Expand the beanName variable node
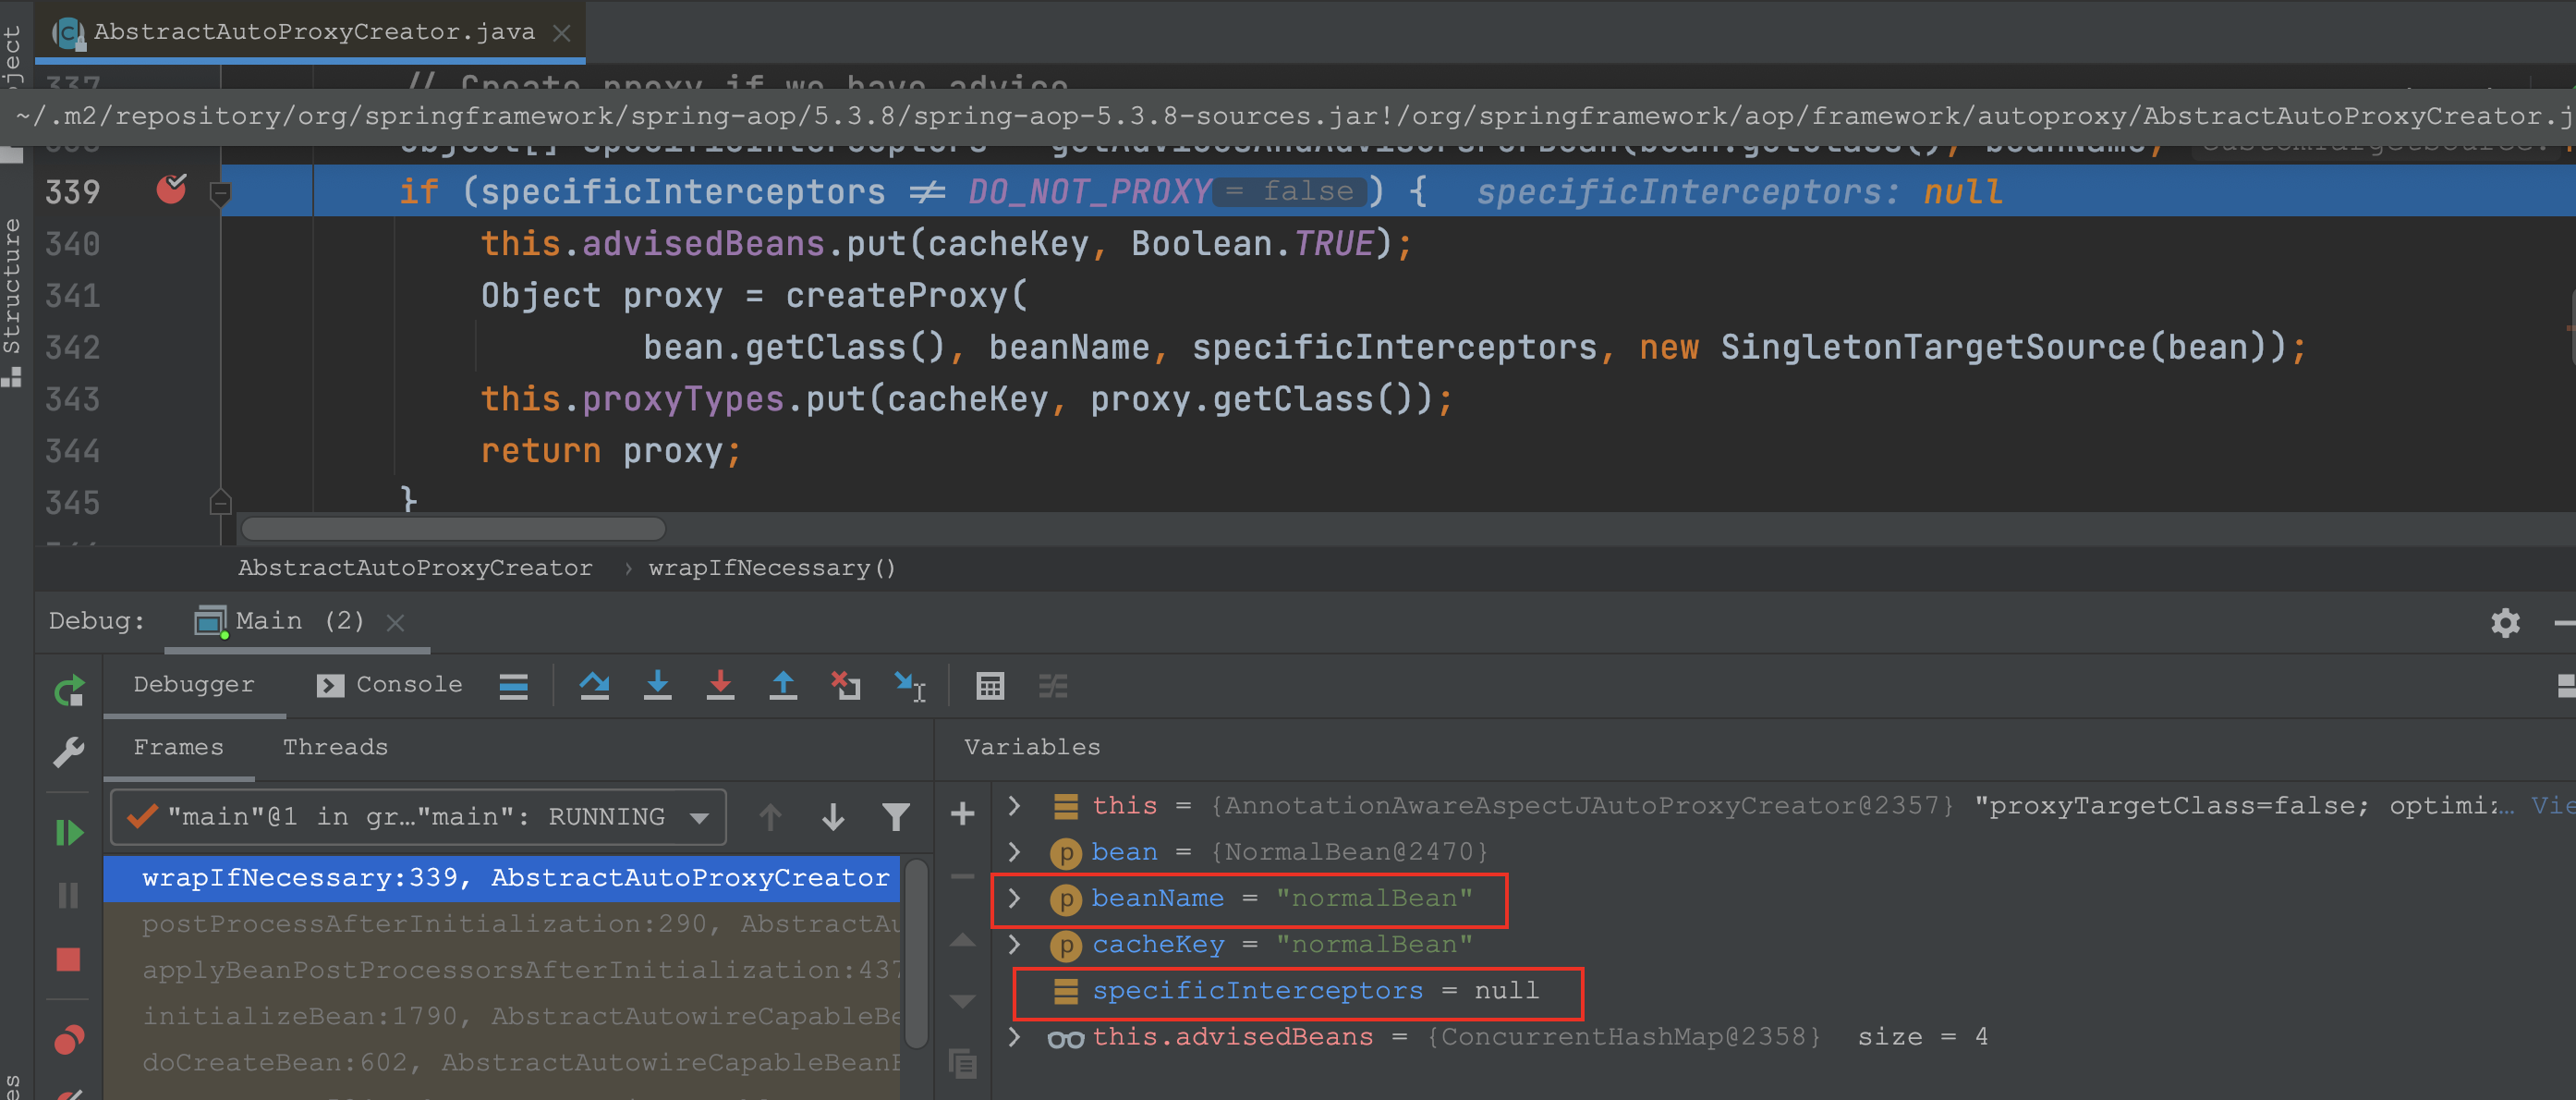The image size is (2576, 1100). tap(1014, 897)
